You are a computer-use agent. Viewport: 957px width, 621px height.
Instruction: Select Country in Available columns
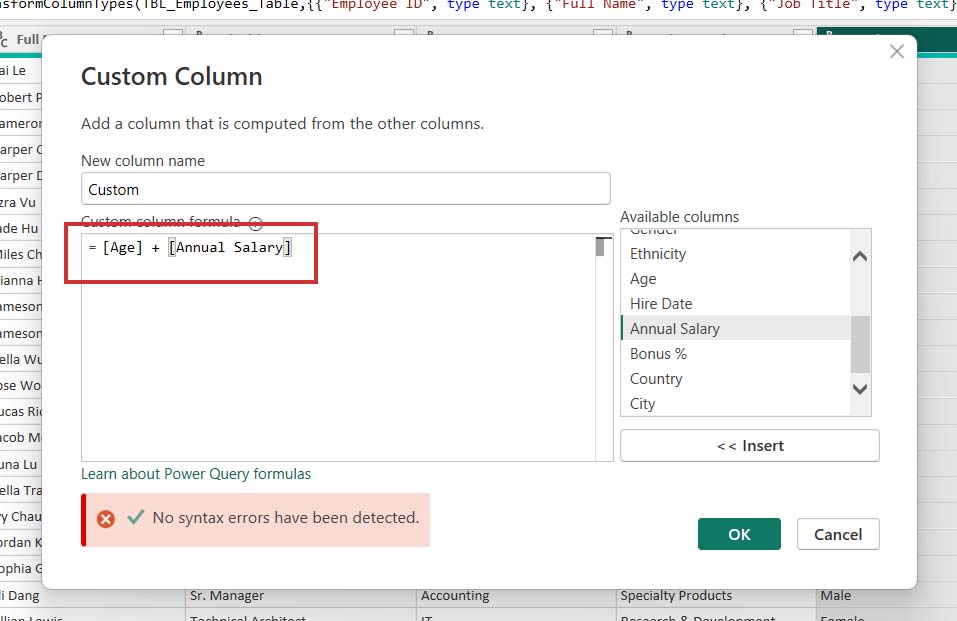(x=735, y=379)
